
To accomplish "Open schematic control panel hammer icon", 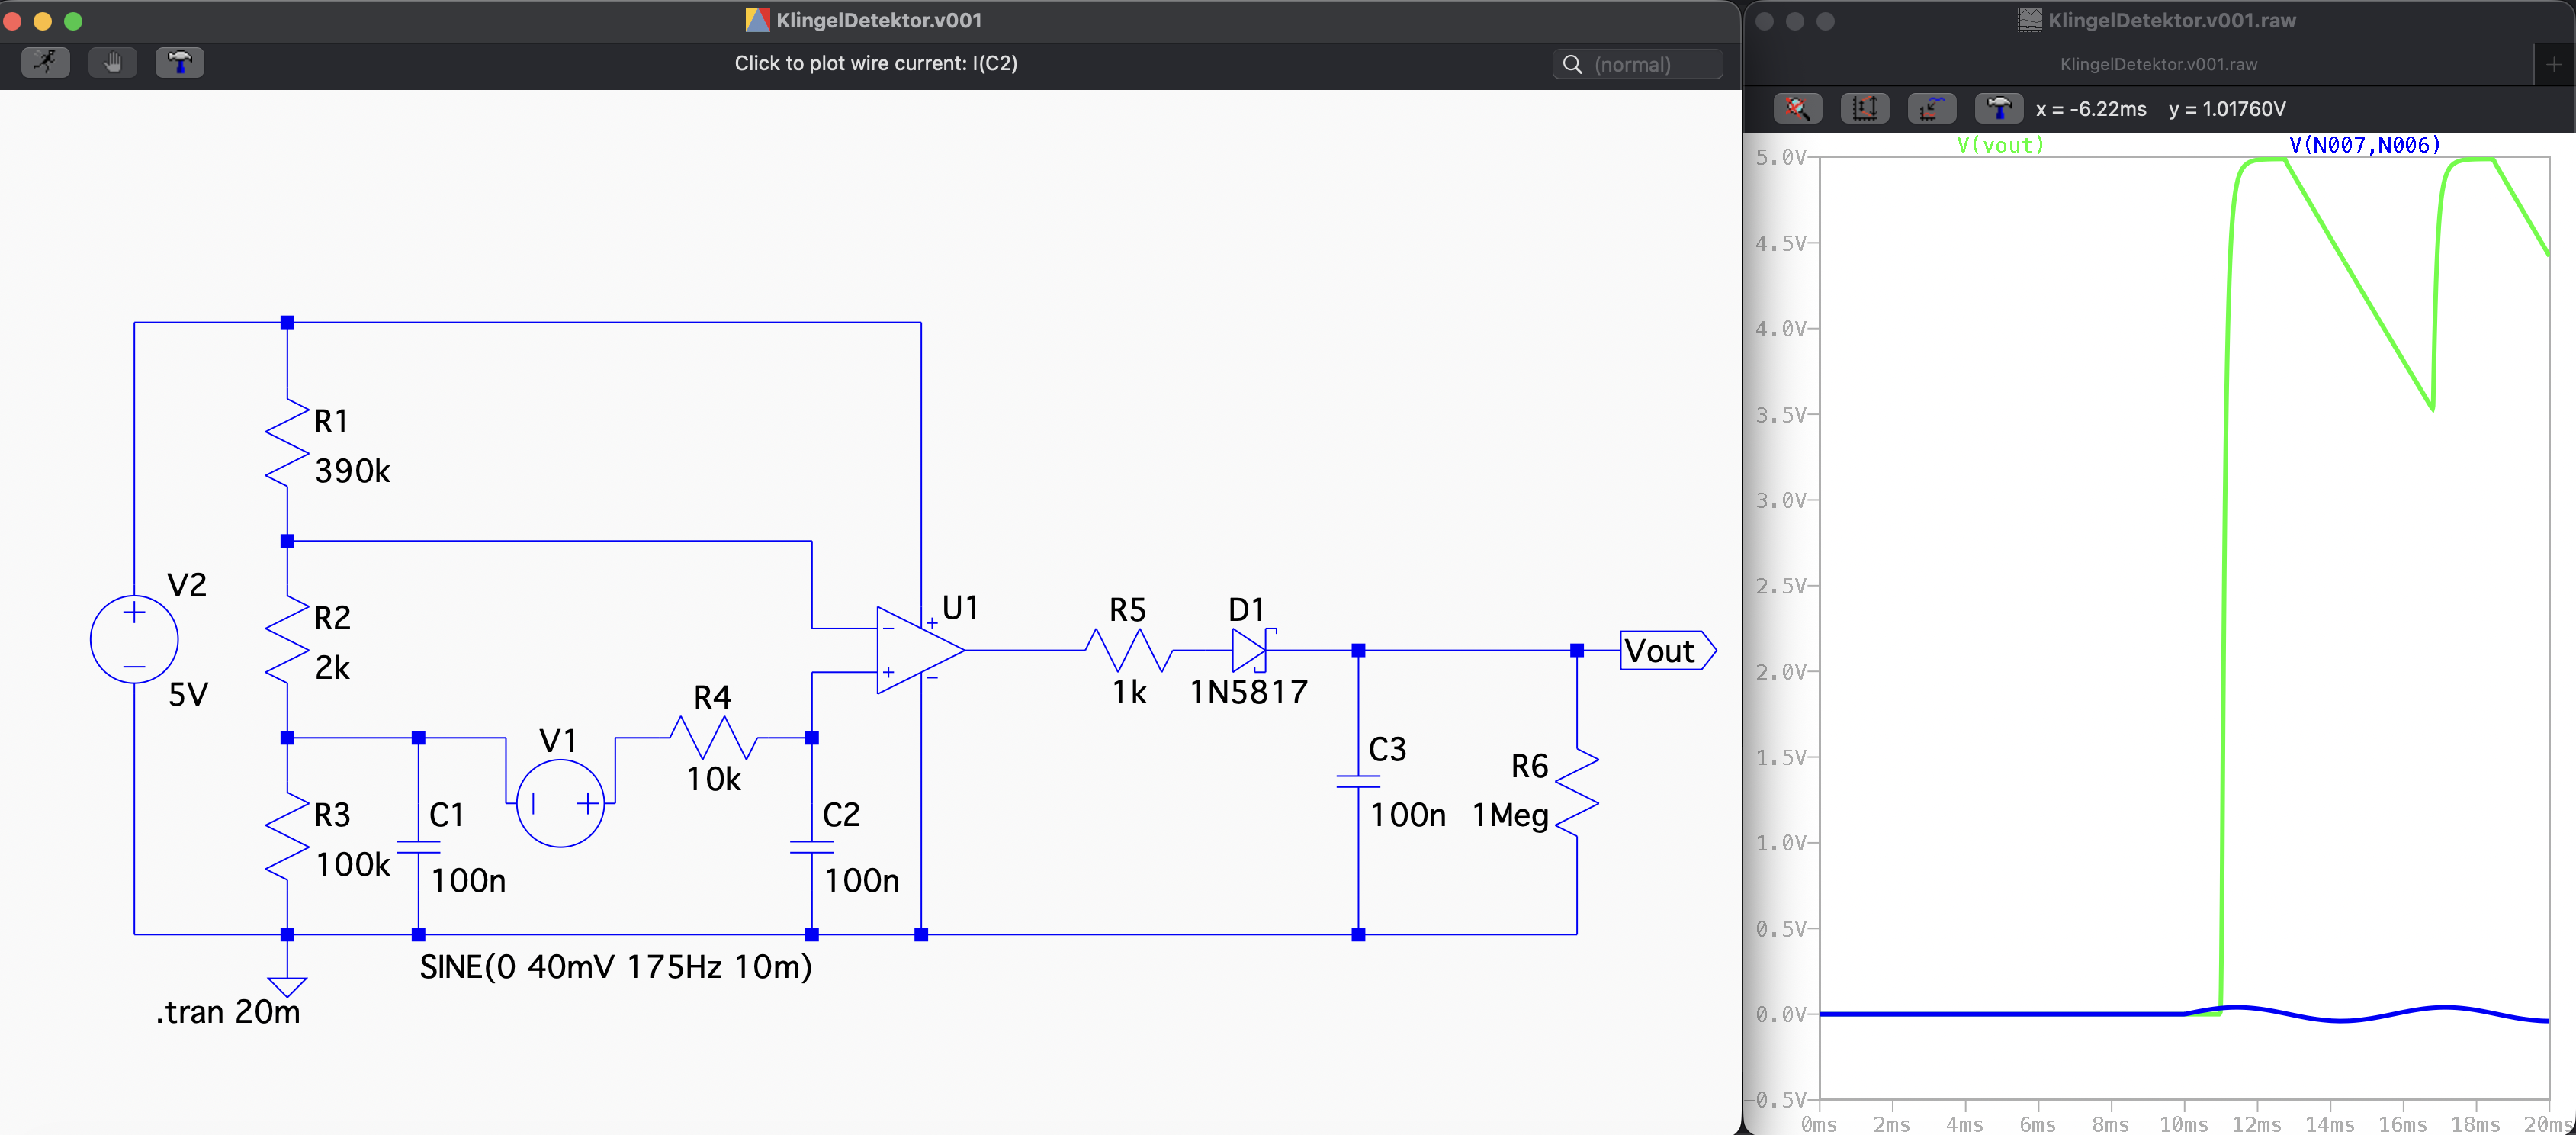I will pos(180,63).
